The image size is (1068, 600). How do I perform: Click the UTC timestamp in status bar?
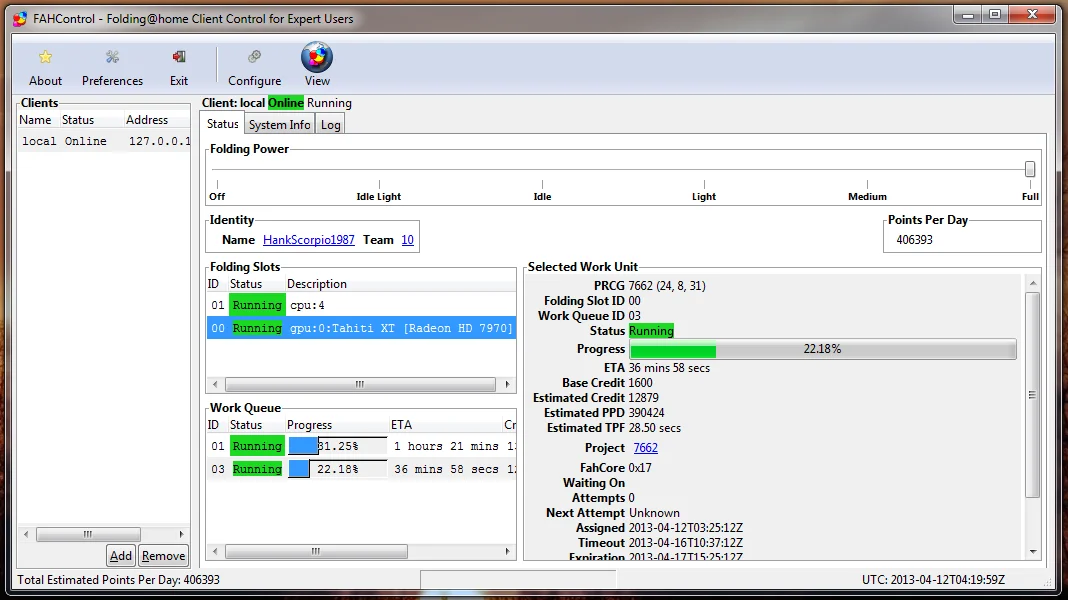933,580
